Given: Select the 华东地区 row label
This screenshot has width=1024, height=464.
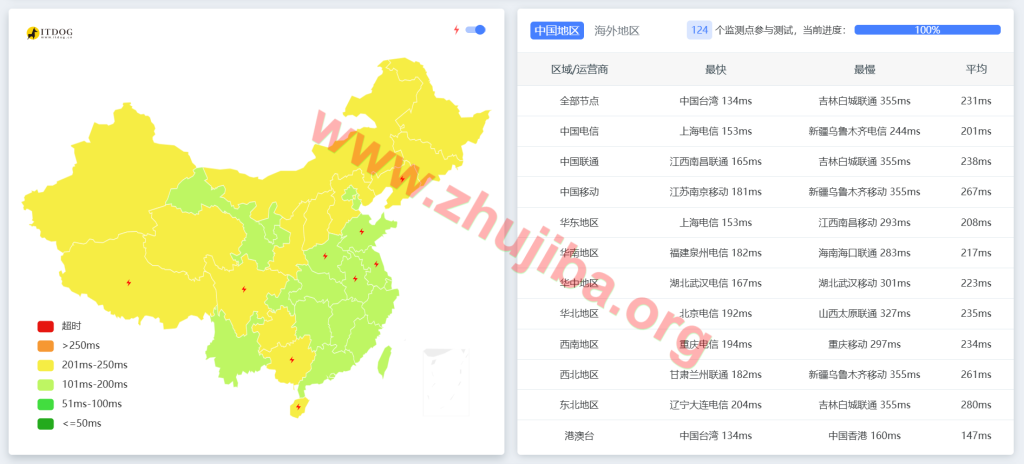Looking at the screenshot, I should tap(579, 223).
